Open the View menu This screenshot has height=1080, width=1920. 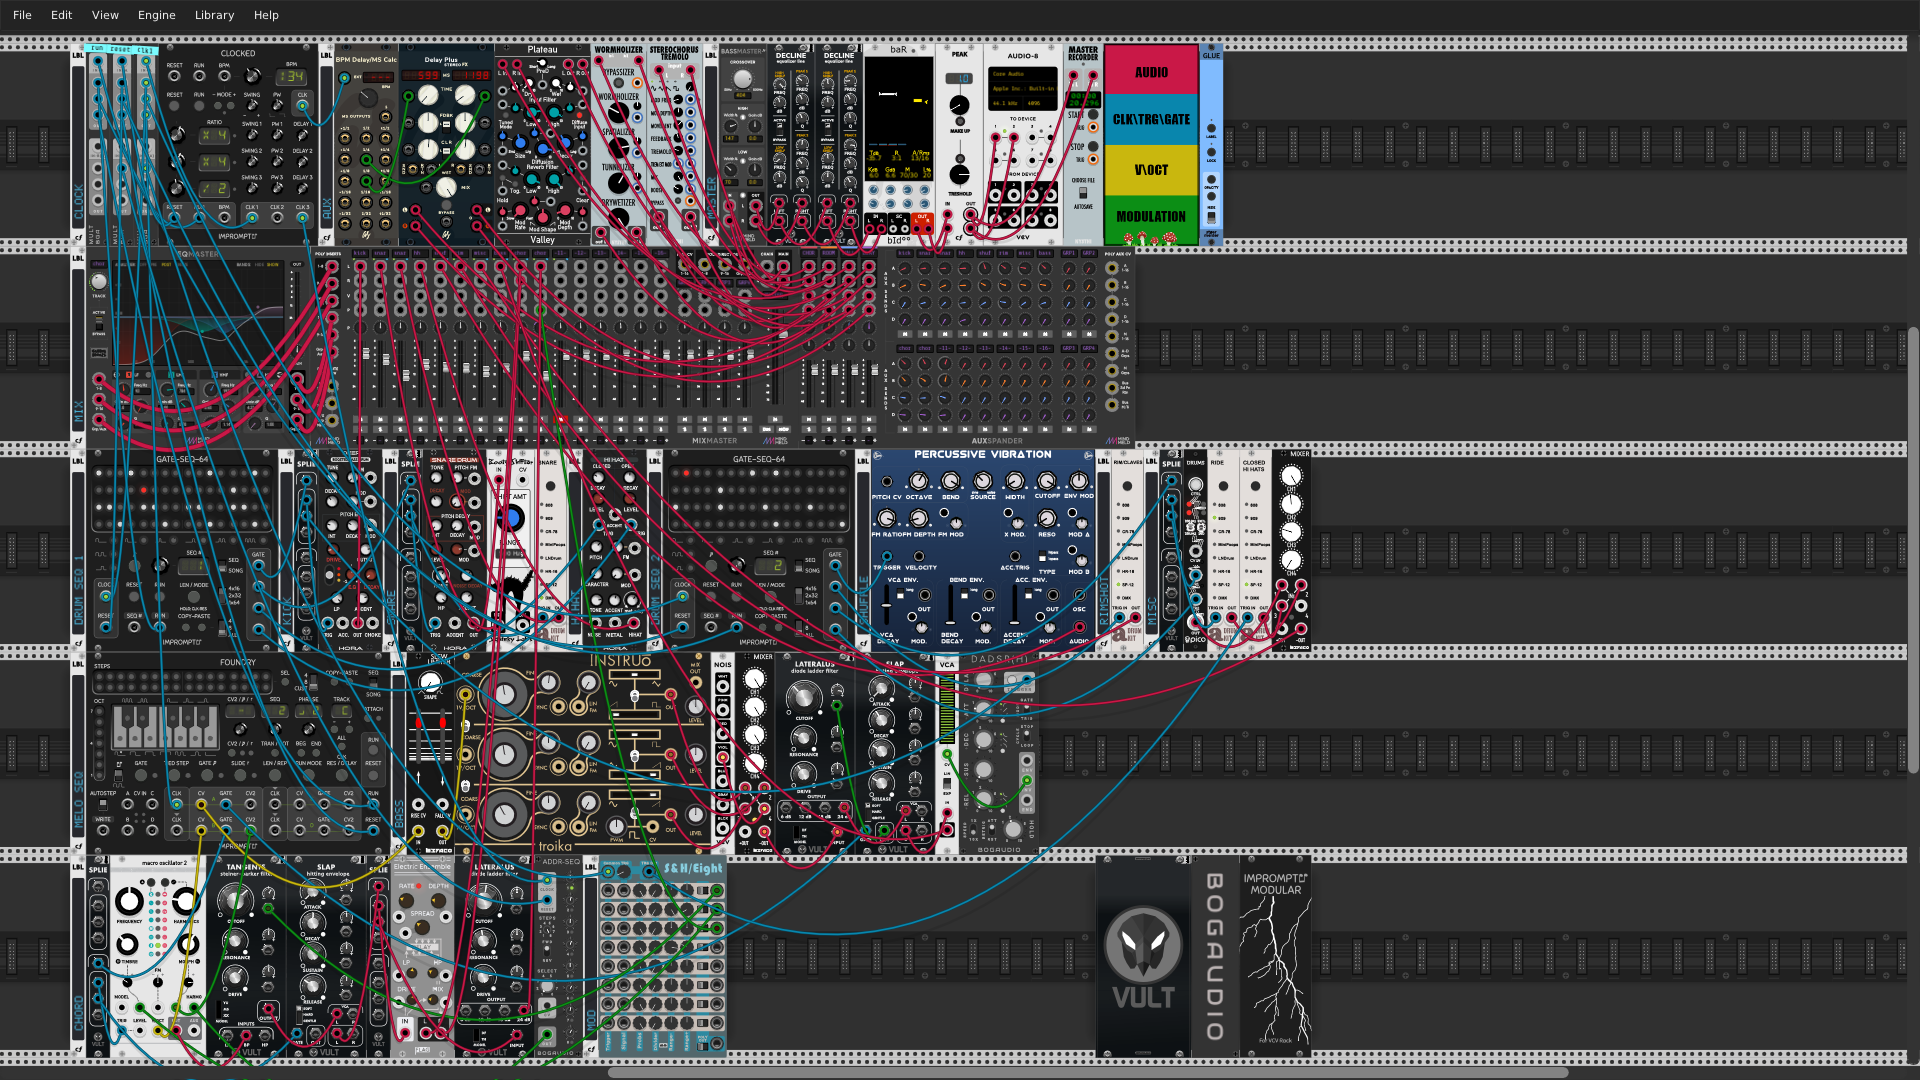click(x=105, y=15)
